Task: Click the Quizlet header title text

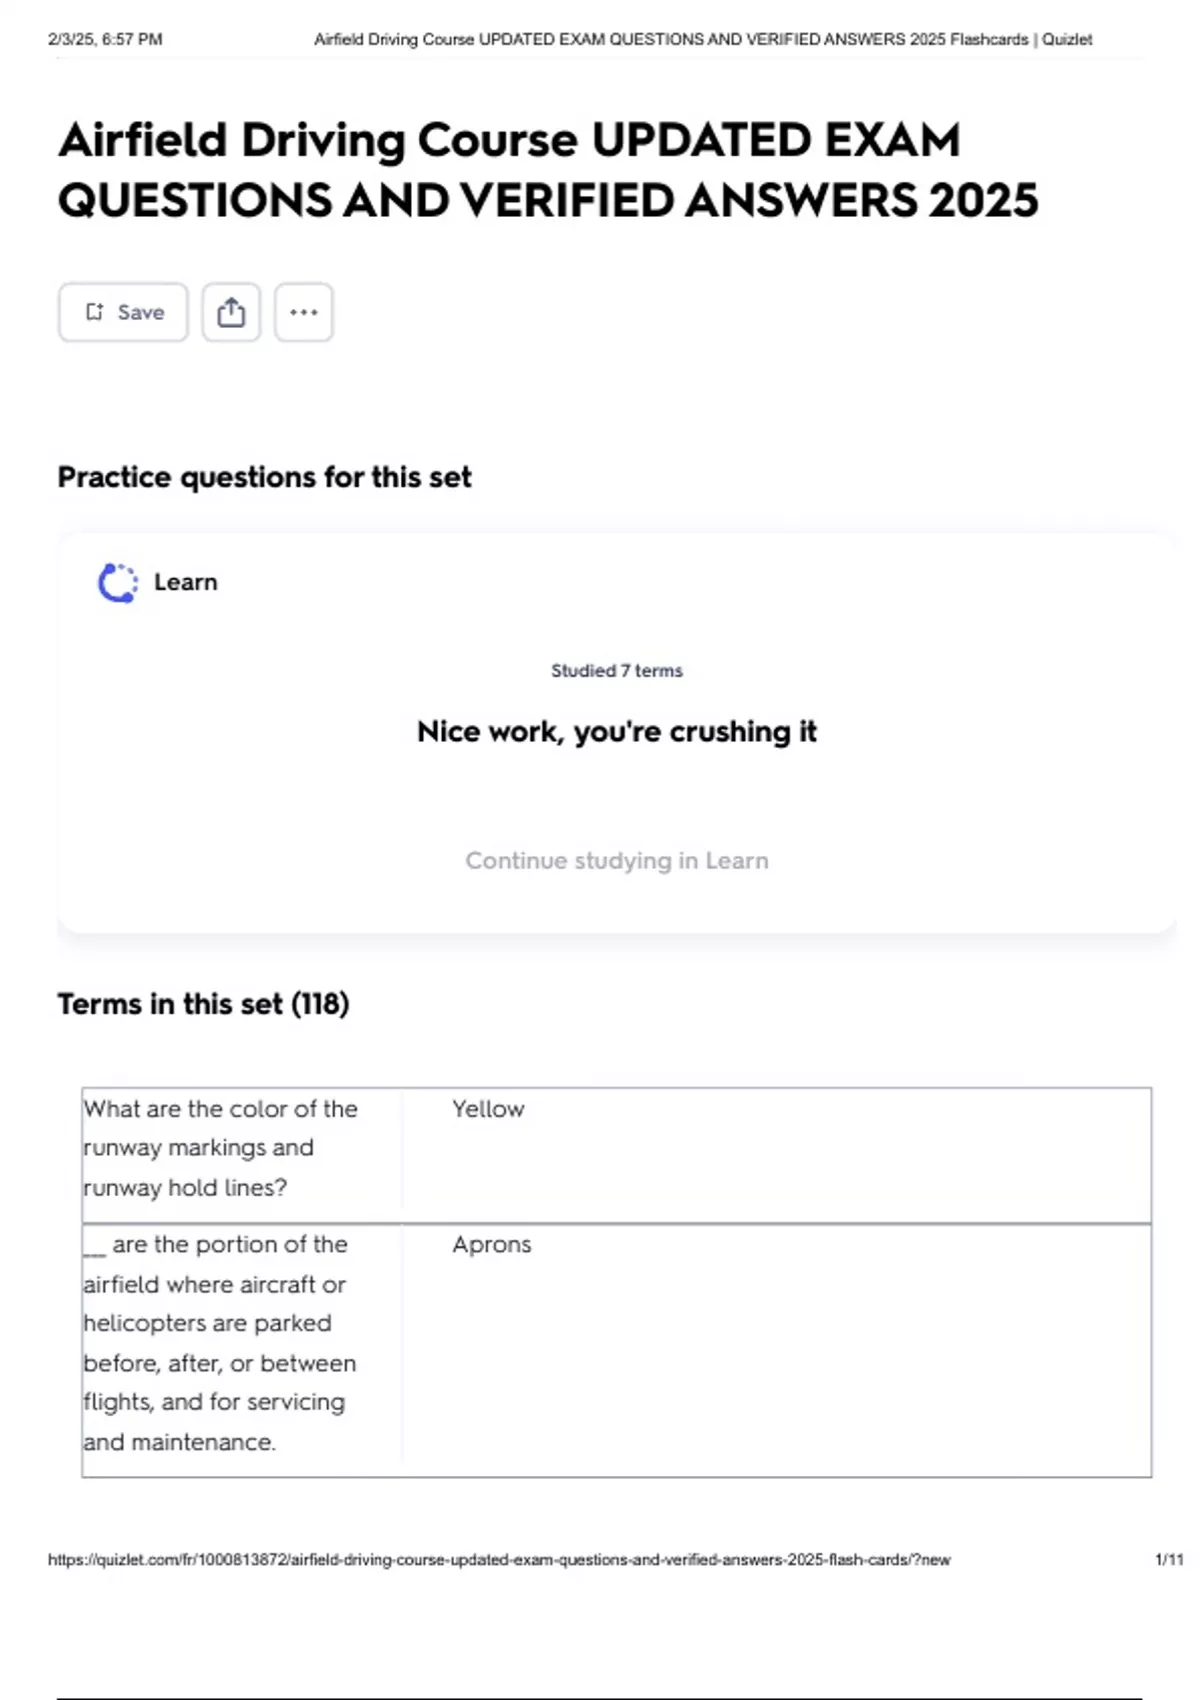Action: point(703,40)
